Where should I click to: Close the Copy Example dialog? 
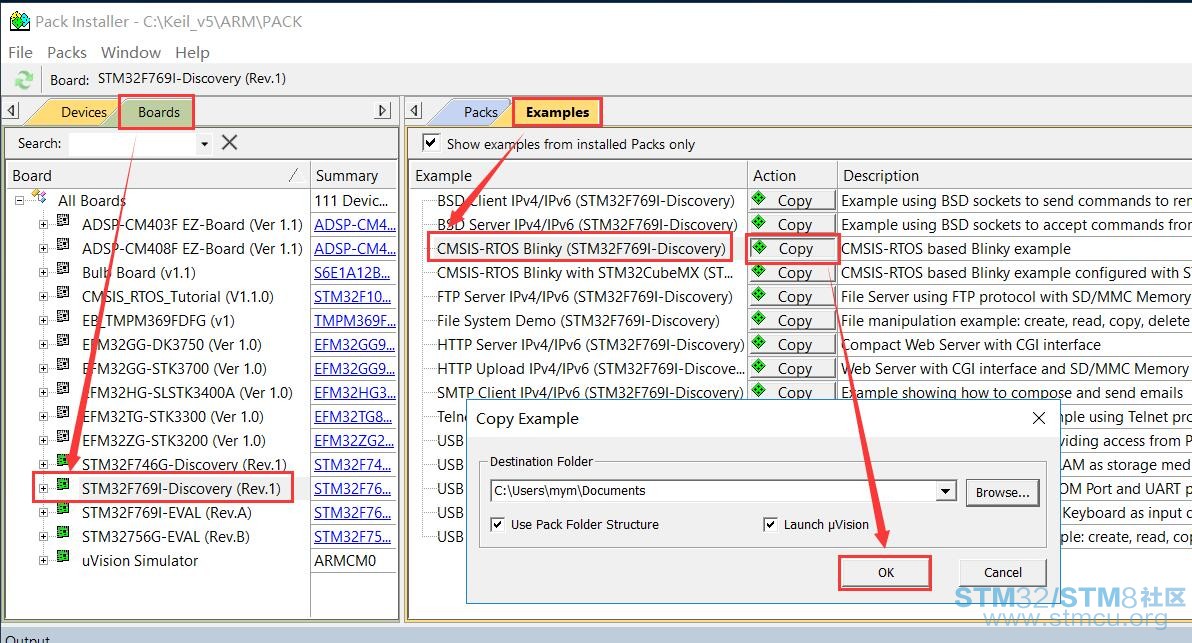[1038, 418]
